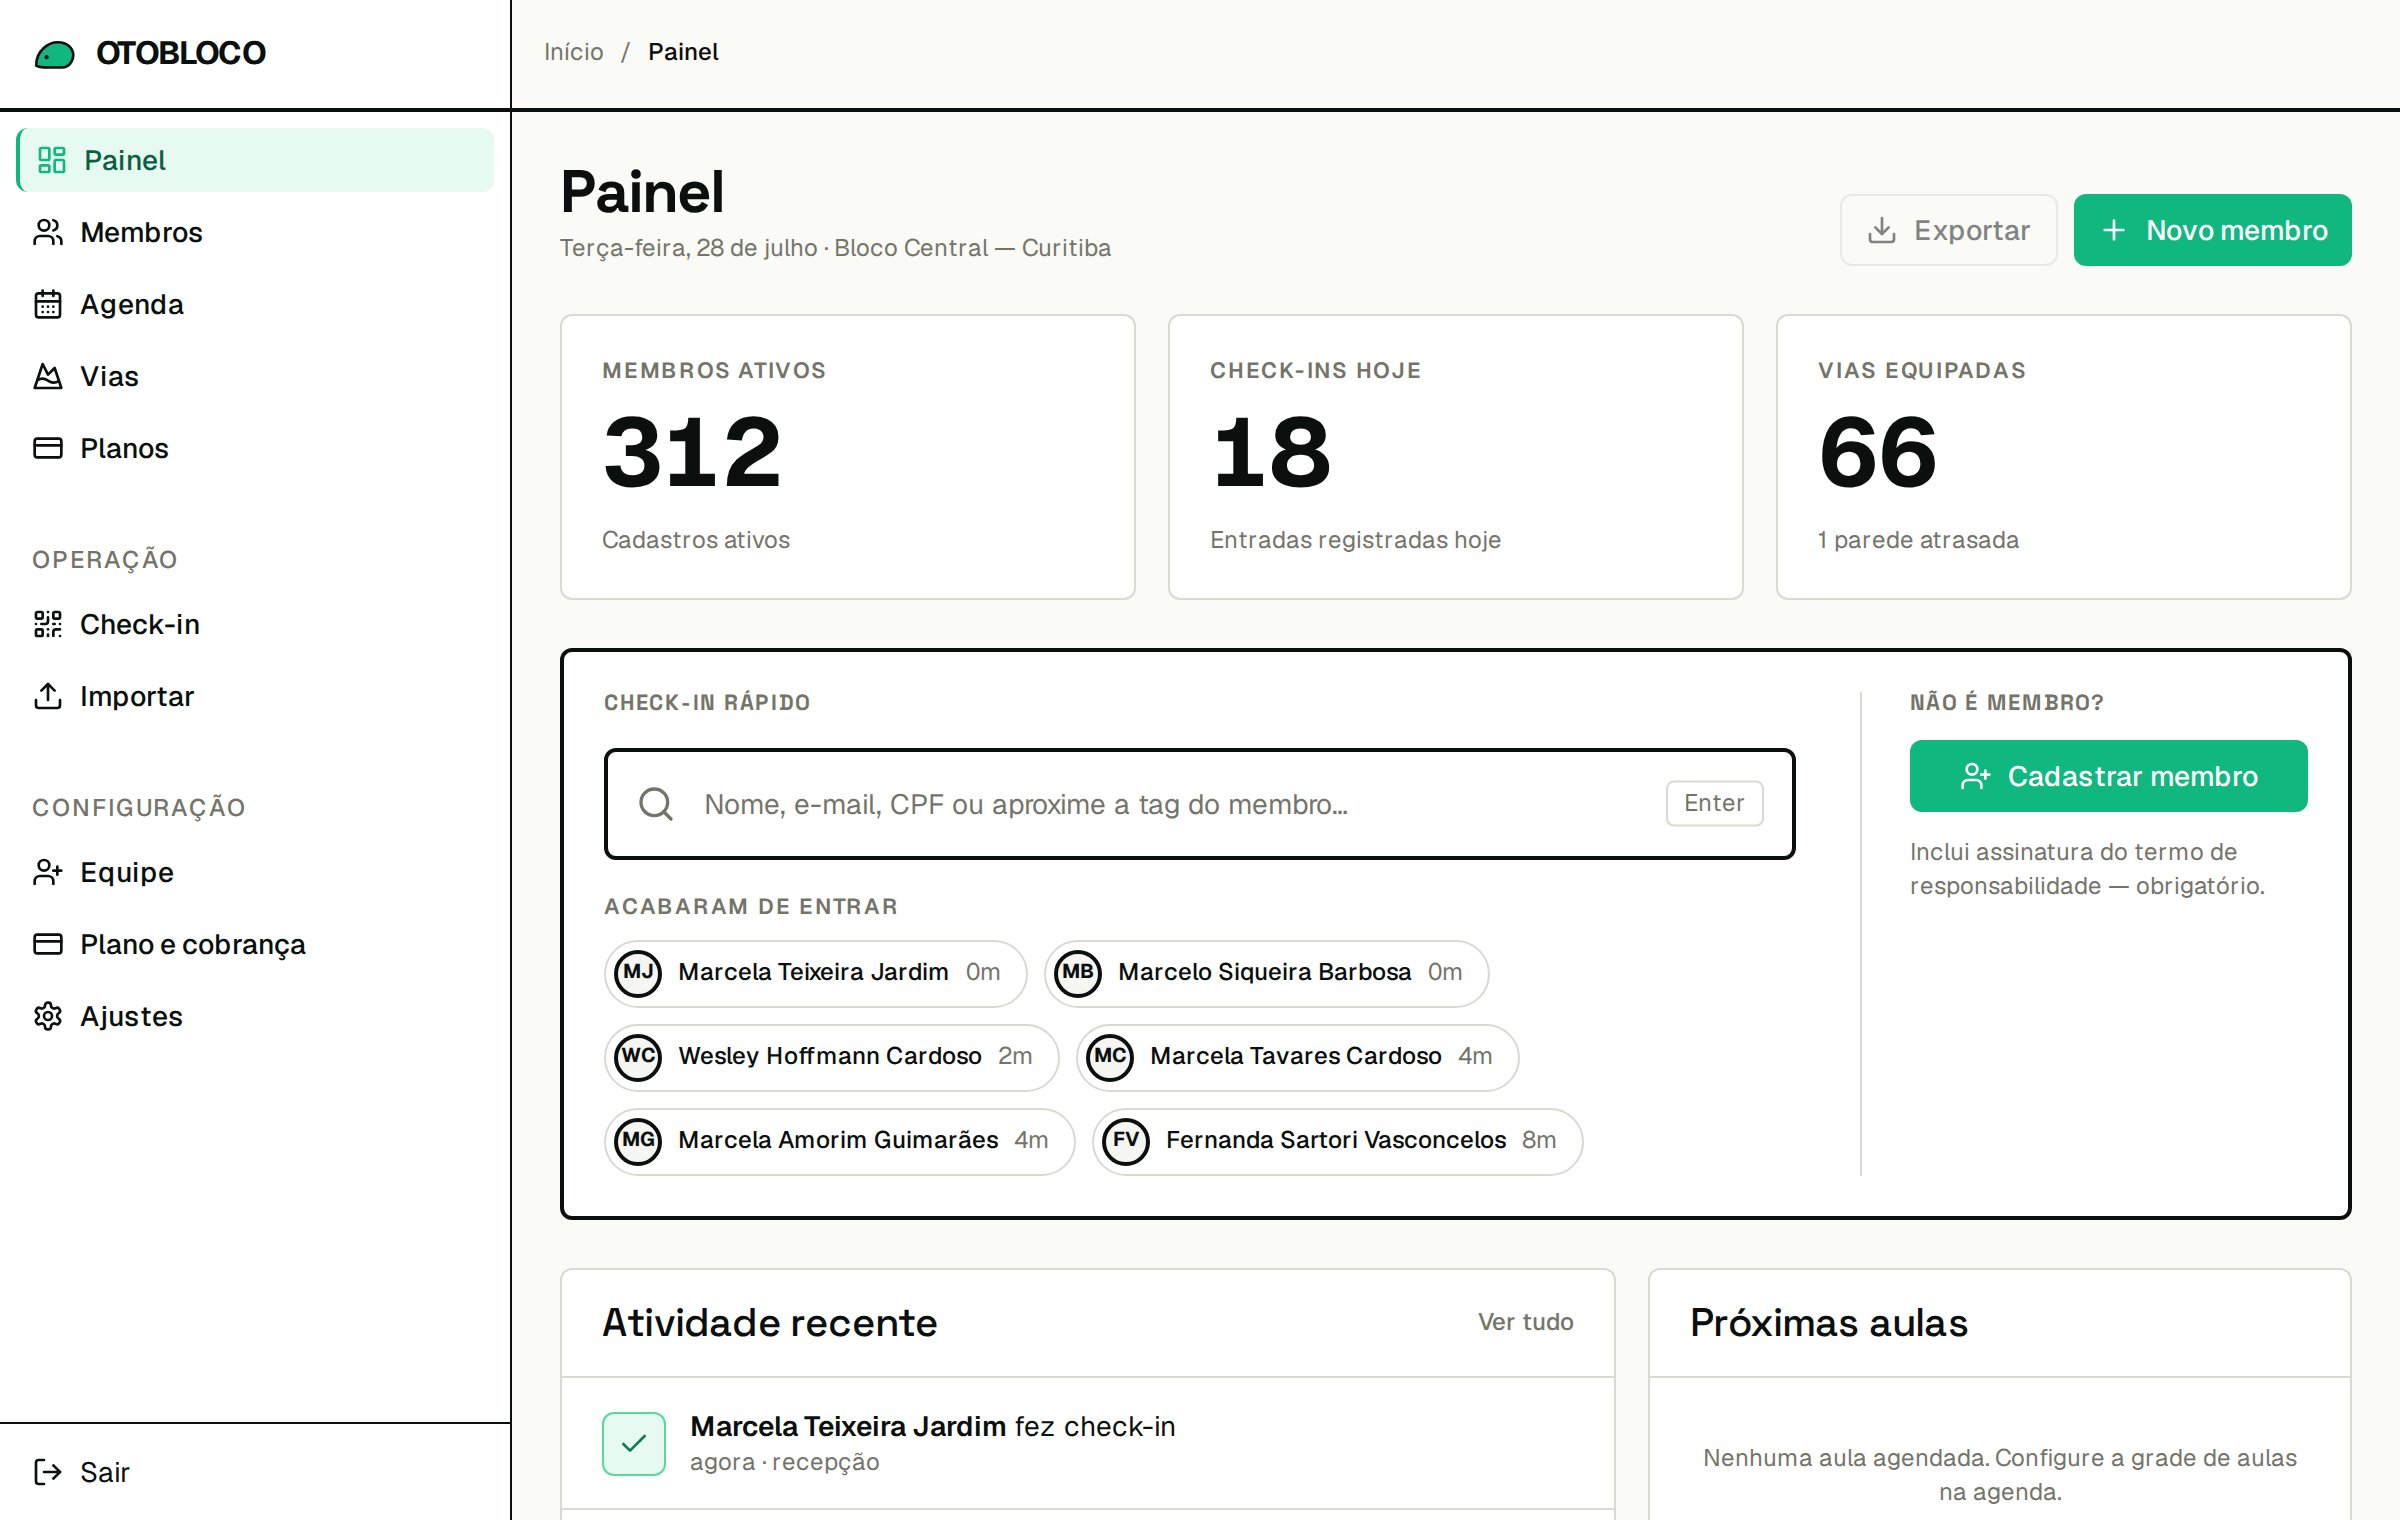Screen dimensions: 2400x1520
Task: Open the Importar page
Action: (255, 696)
